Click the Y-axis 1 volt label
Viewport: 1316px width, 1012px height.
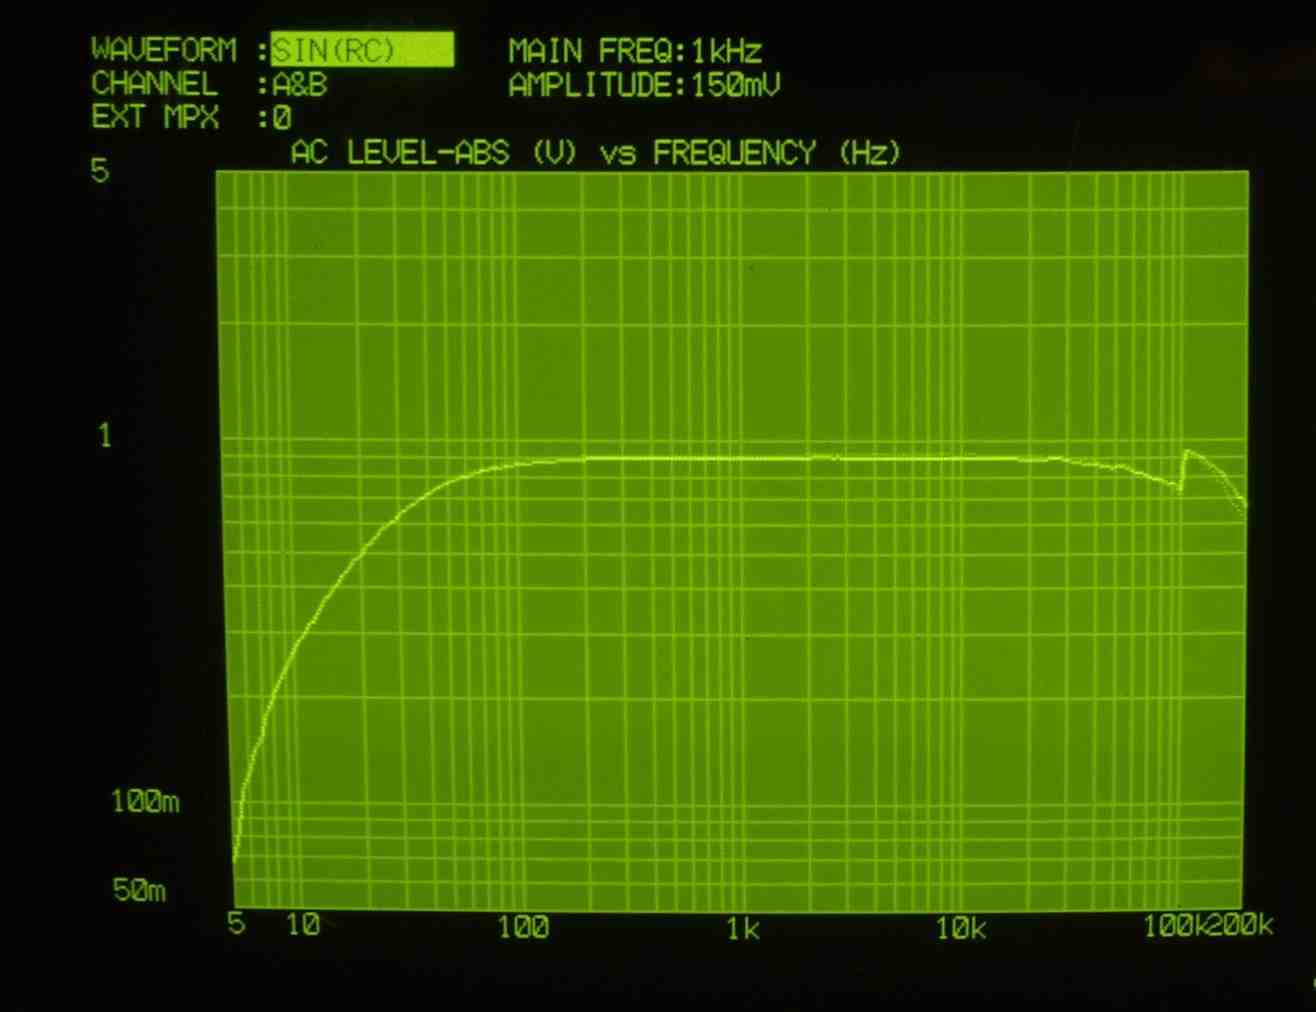tap(104, 436)
